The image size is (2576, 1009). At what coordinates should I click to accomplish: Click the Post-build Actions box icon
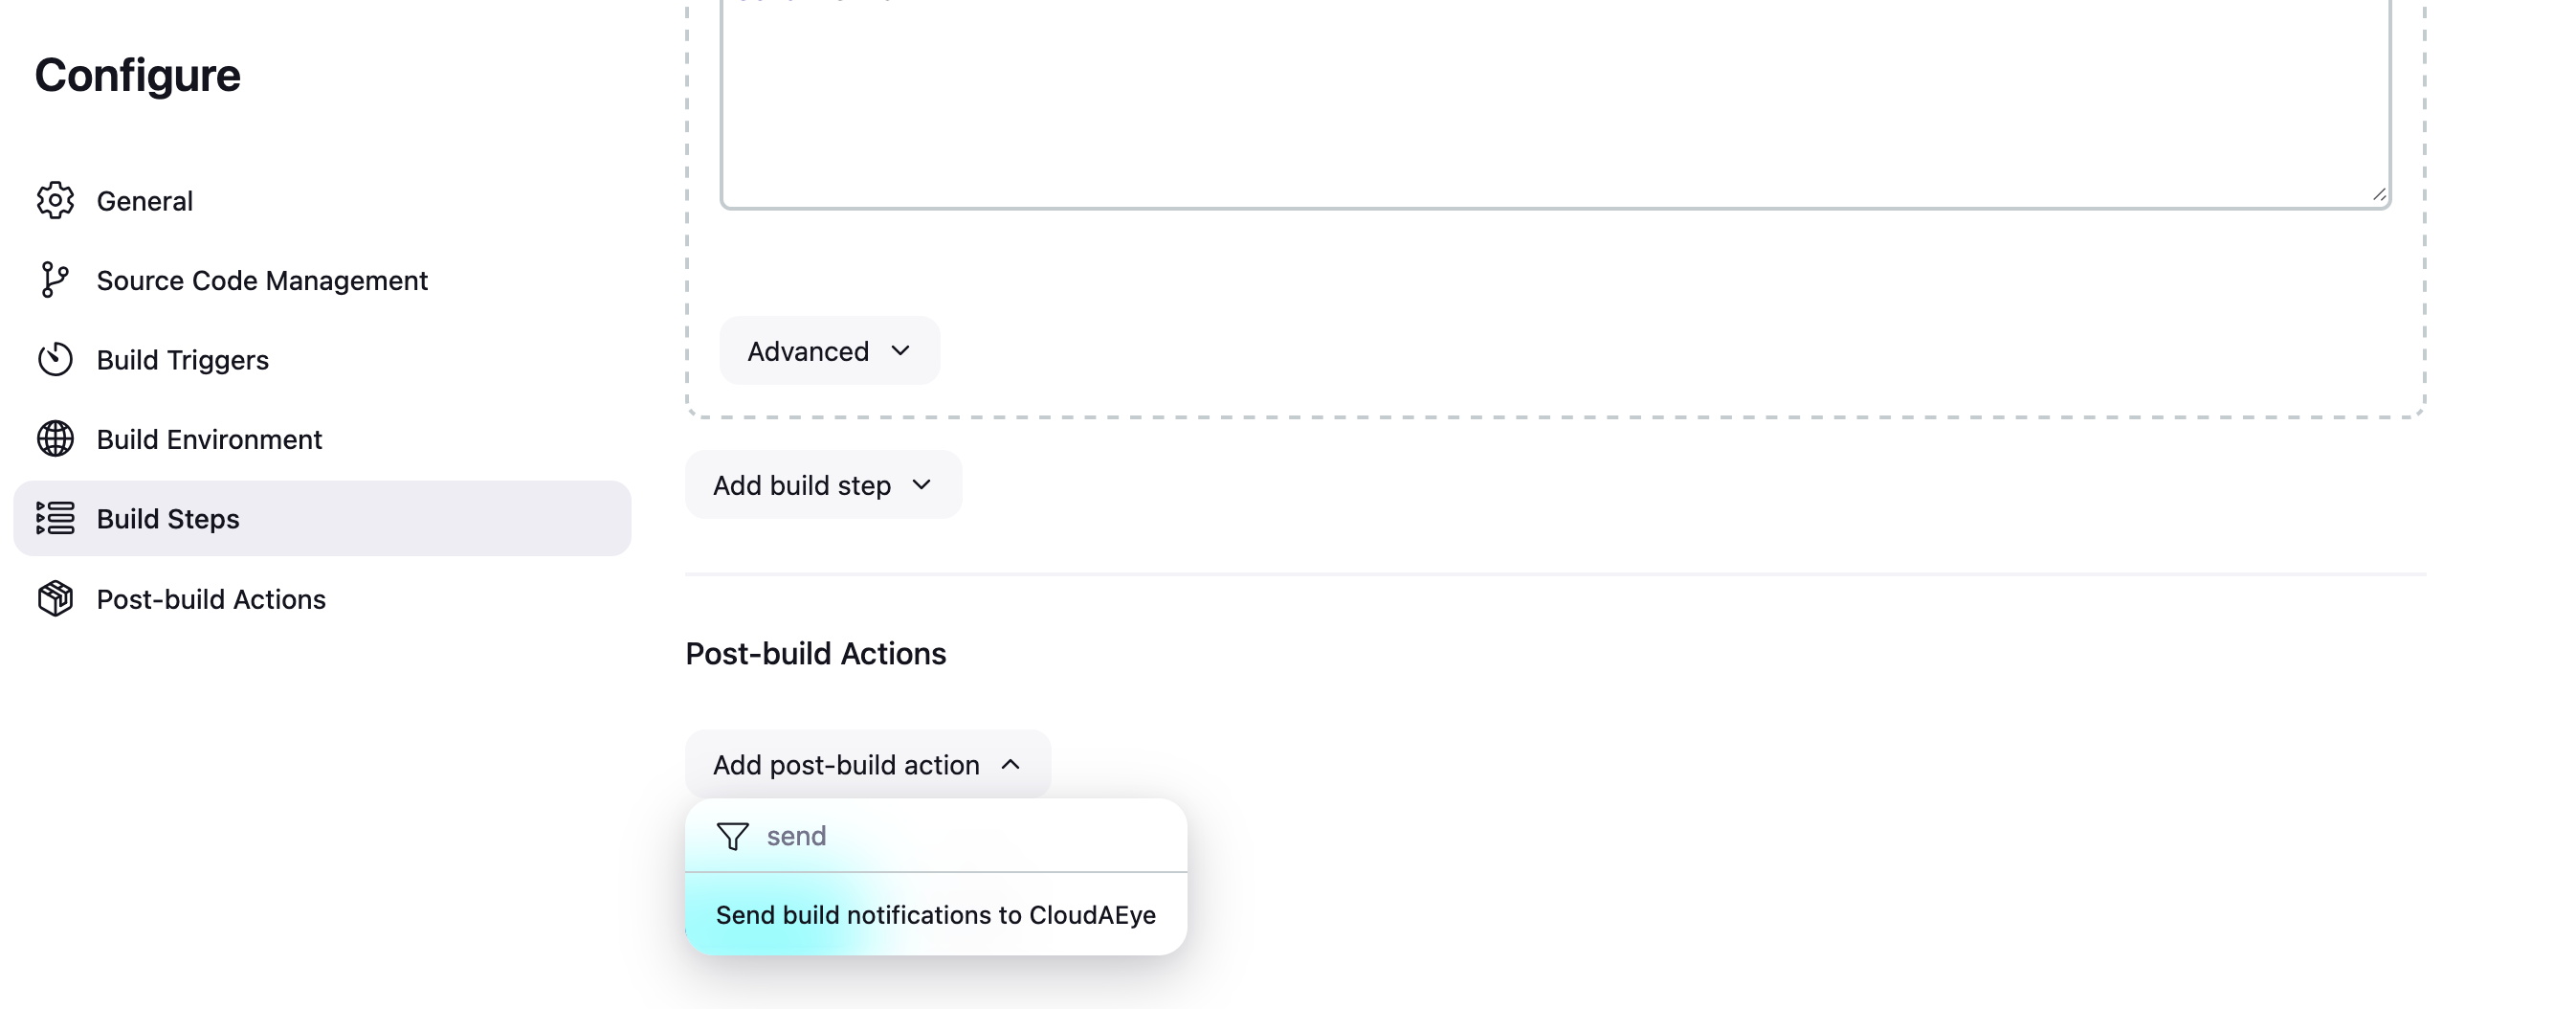(55, 598)
